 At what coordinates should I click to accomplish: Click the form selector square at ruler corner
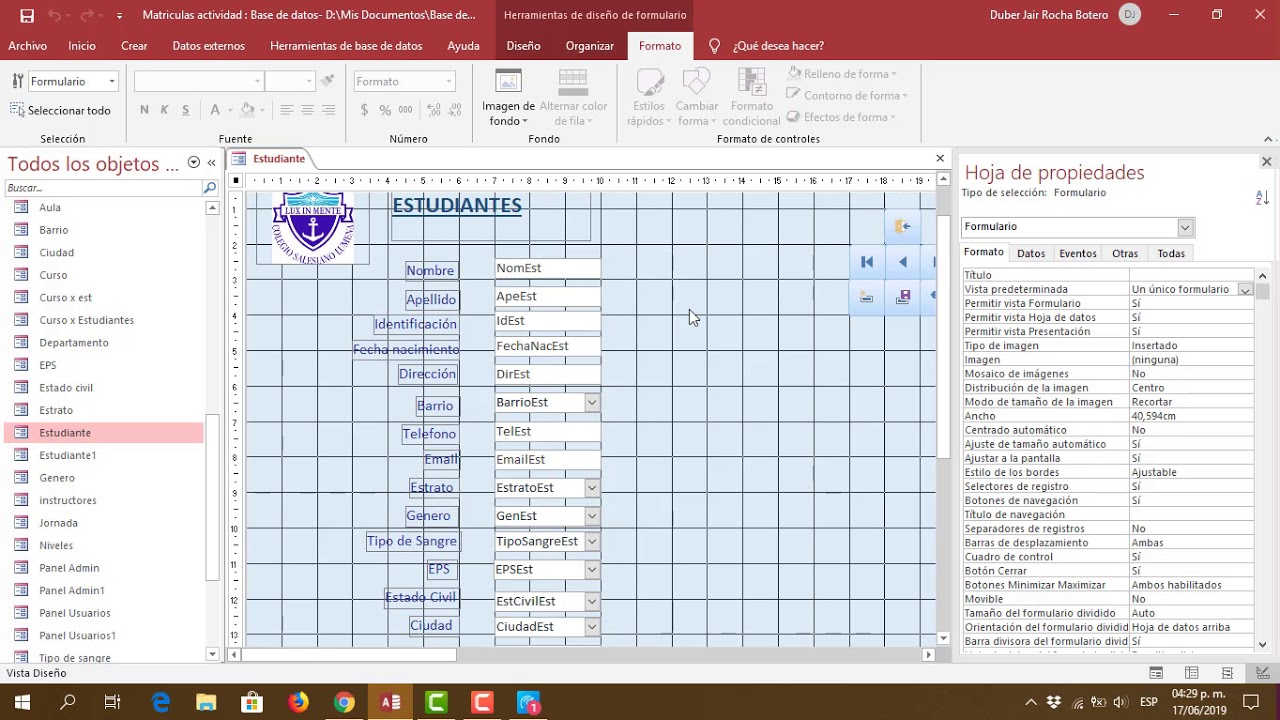point(236,181)
